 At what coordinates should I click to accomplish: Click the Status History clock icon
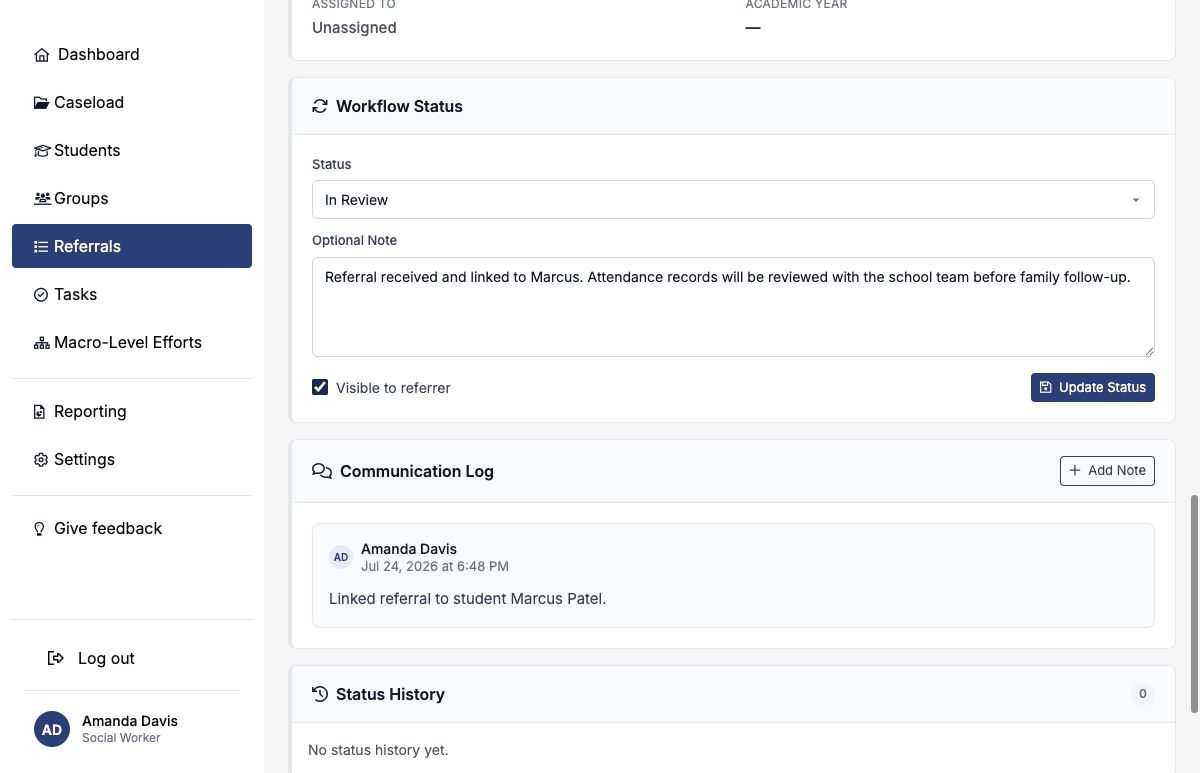click(x=320, y=694)
